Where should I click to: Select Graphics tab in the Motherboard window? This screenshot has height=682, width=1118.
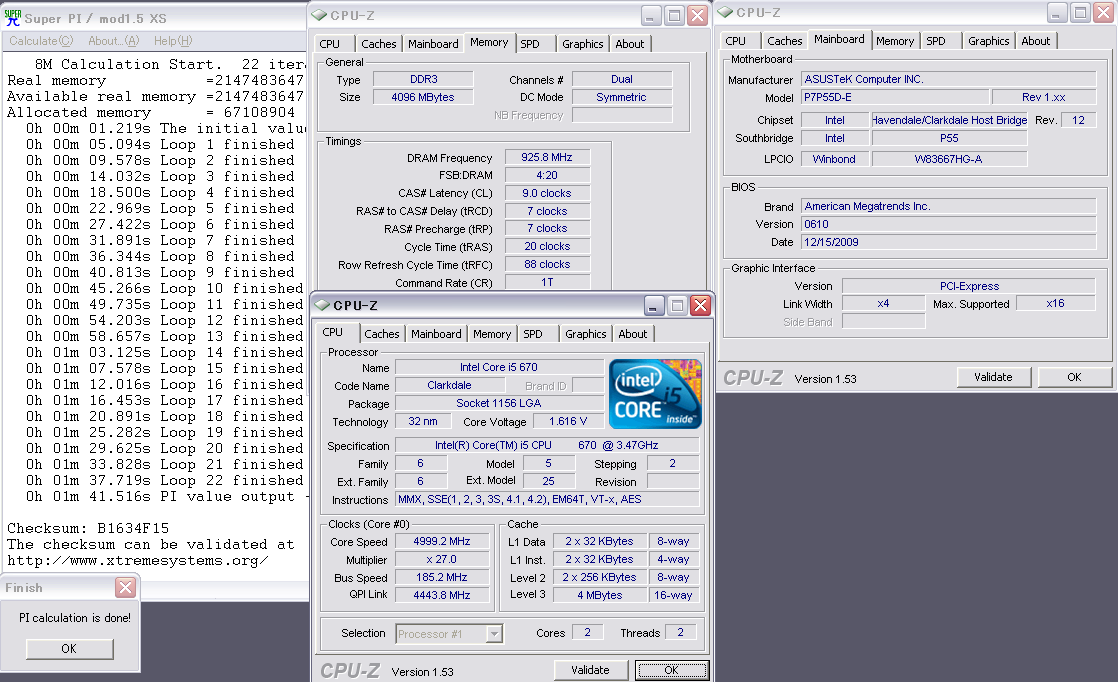click(988, 41)
